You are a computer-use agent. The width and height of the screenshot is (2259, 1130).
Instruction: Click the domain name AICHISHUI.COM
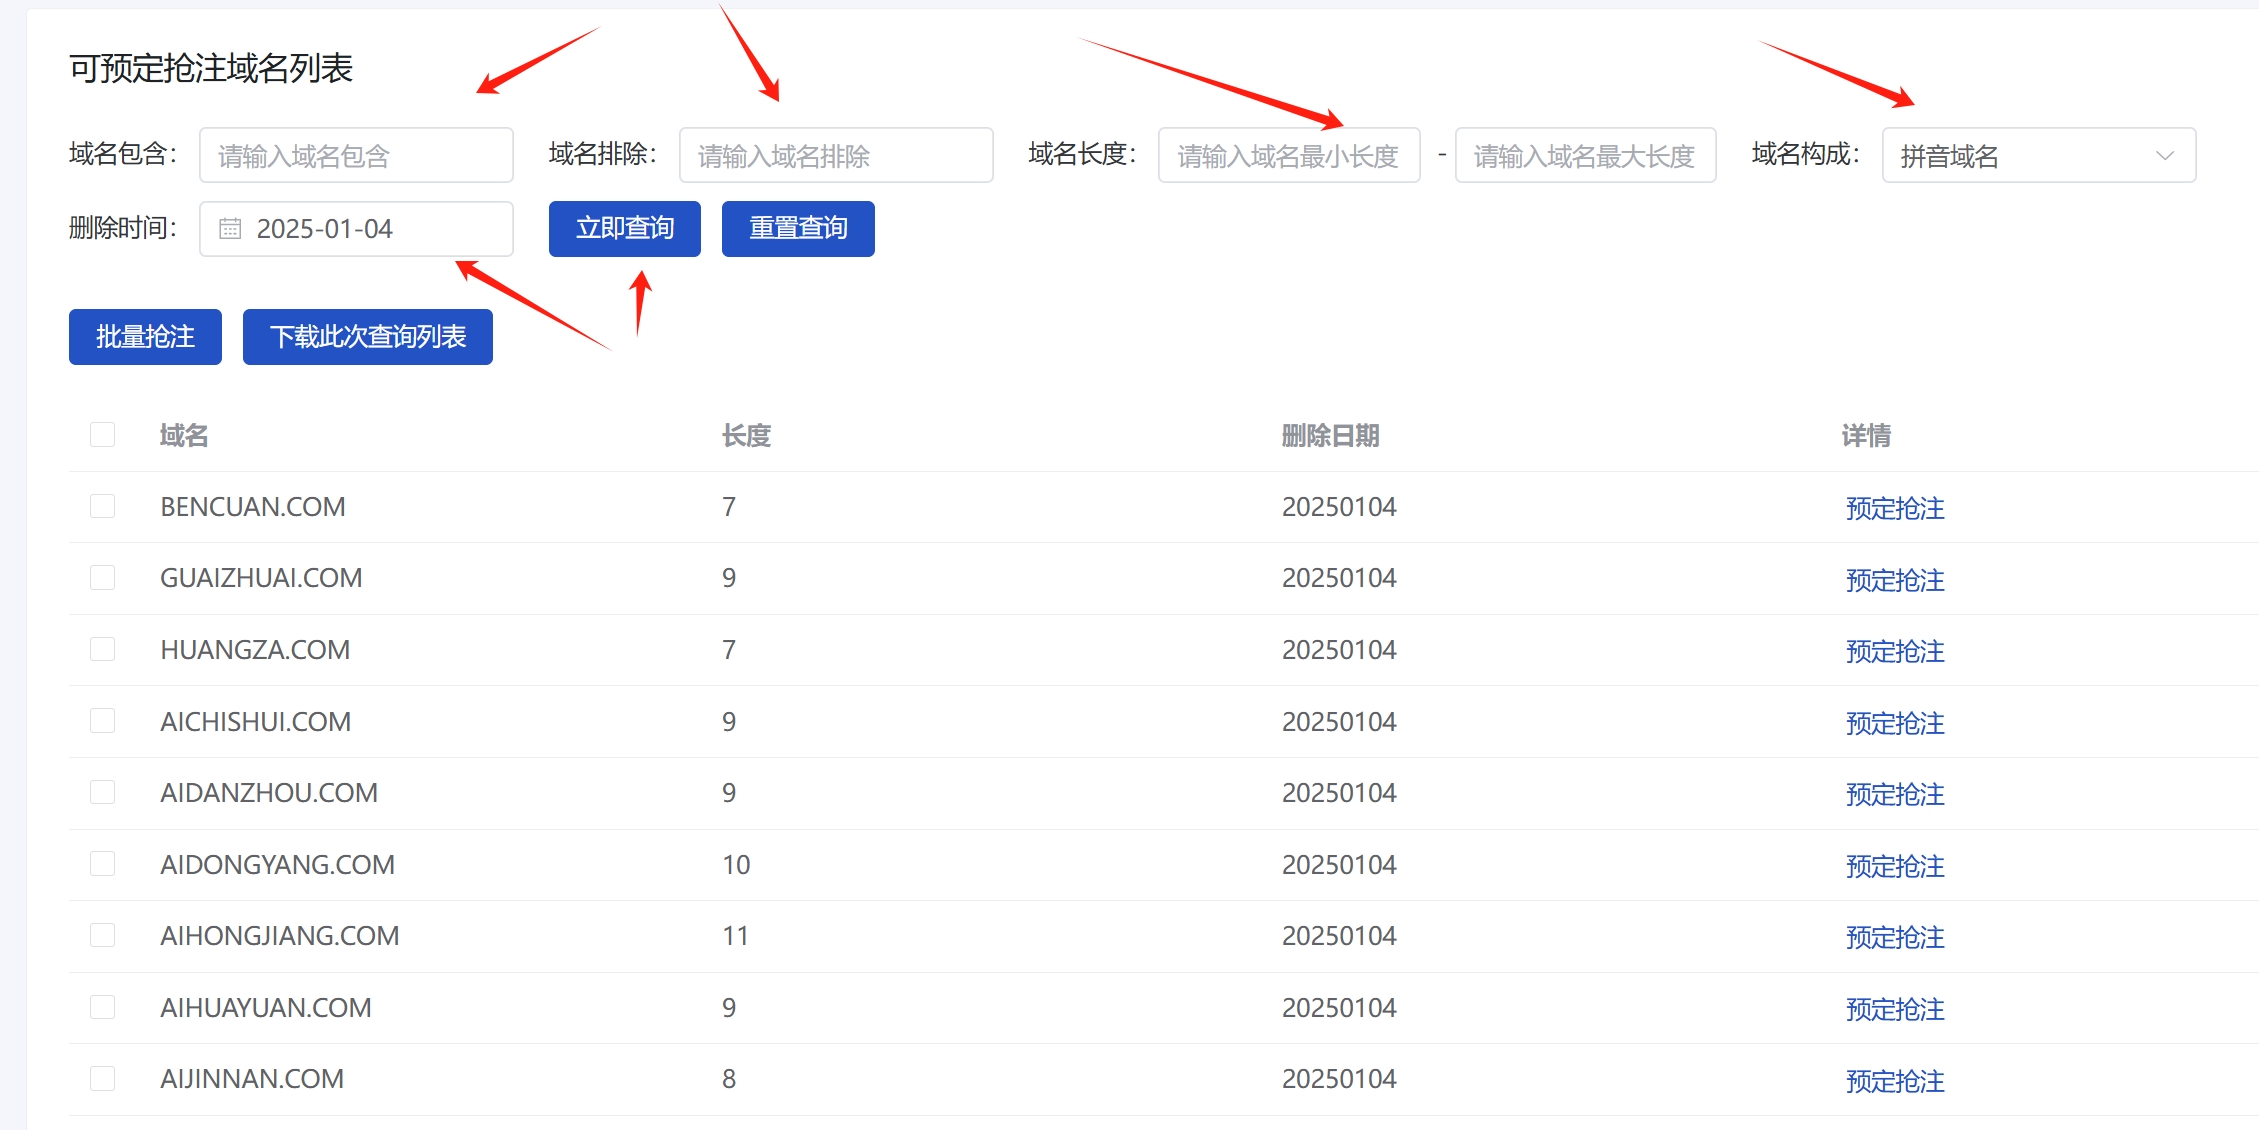(x=256, y=721)
